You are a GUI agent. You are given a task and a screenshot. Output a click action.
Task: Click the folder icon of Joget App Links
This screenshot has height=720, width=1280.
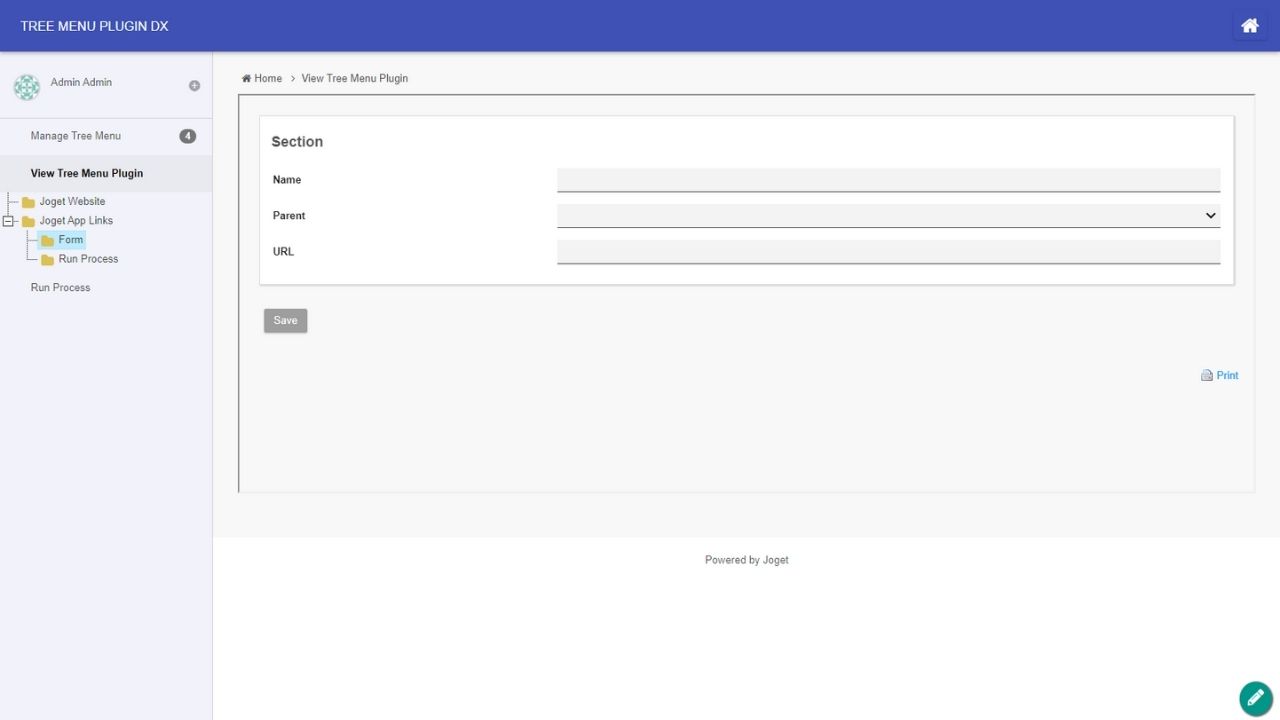28,221
